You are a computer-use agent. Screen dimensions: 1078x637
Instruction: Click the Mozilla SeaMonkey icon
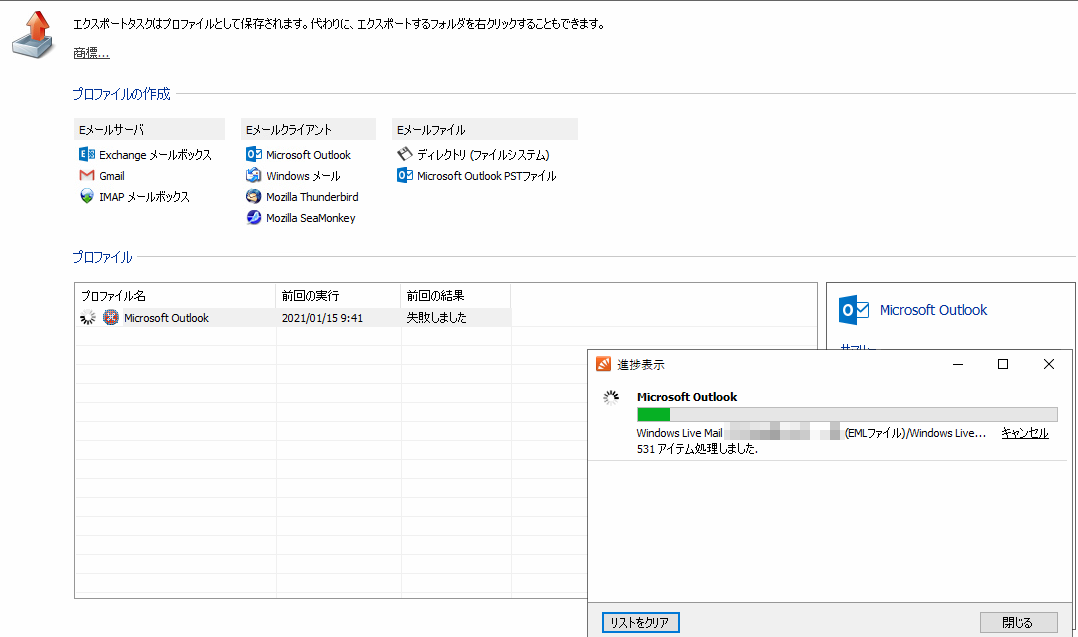(x=254, y=217)
